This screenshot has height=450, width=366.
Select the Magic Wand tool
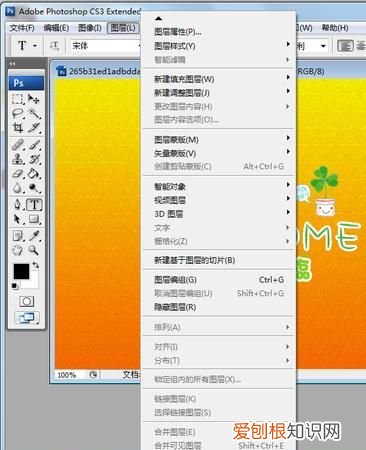(34, 113)
